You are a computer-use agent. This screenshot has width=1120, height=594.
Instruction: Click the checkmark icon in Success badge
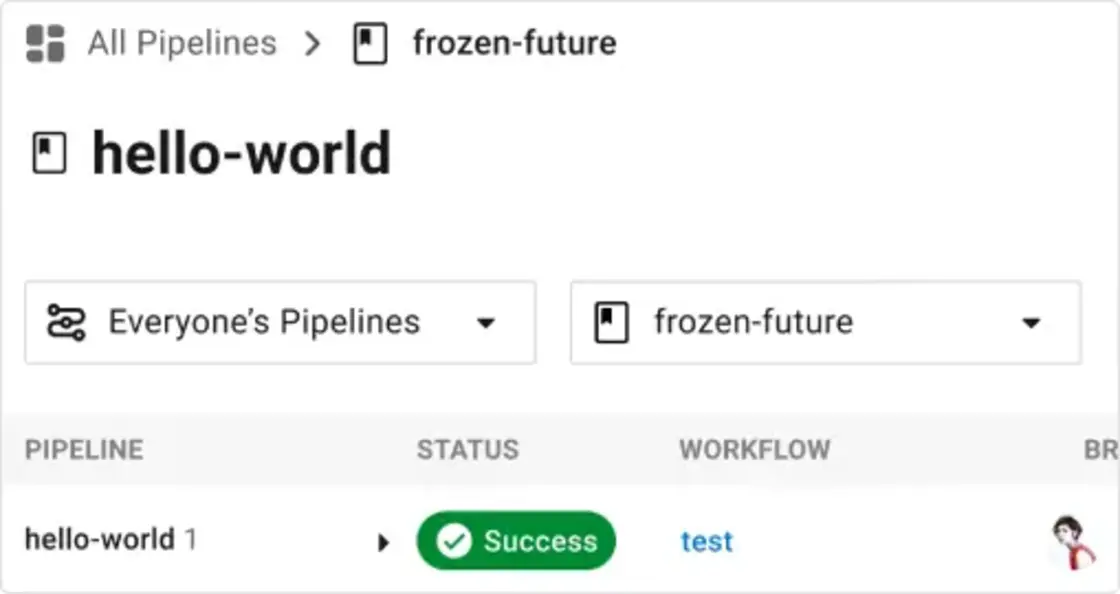[x=454, y=541]
